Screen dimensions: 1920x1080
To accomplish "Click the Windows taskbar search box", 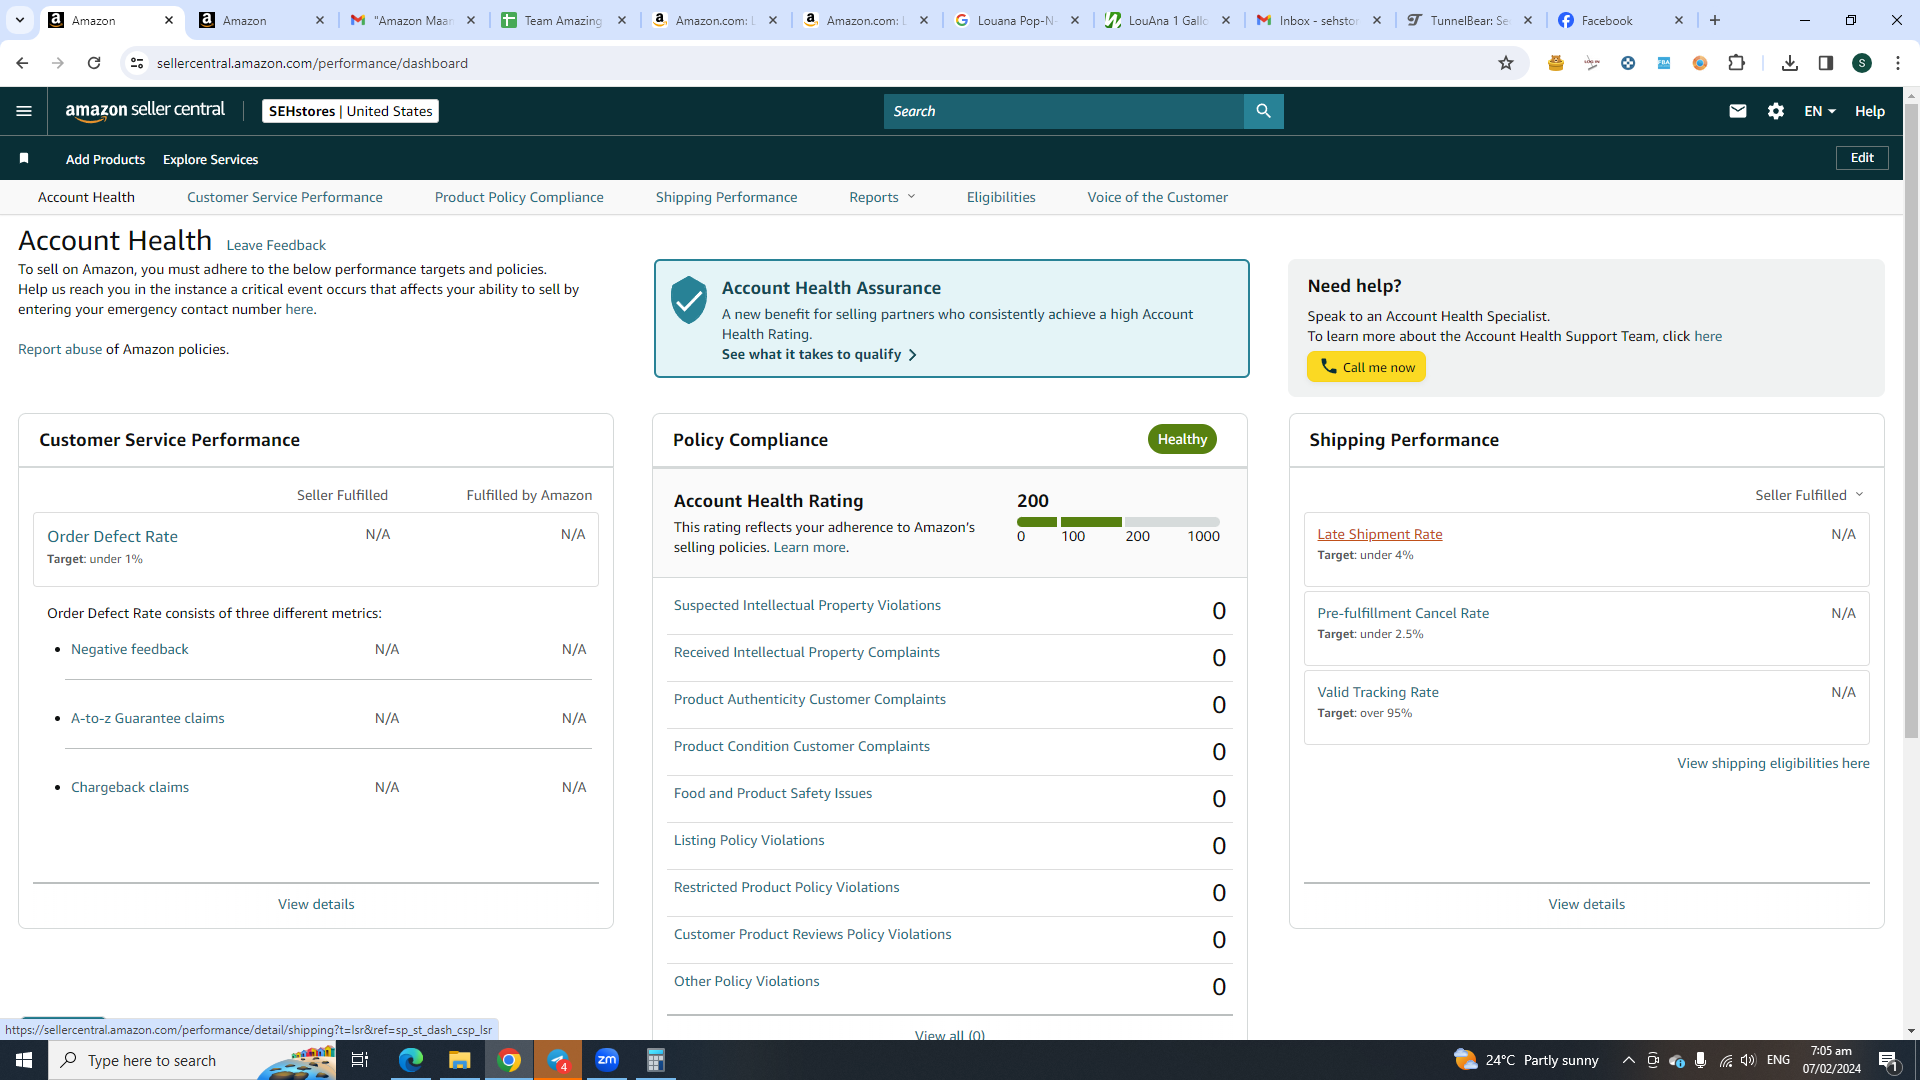I will (x=192, y=1060).
